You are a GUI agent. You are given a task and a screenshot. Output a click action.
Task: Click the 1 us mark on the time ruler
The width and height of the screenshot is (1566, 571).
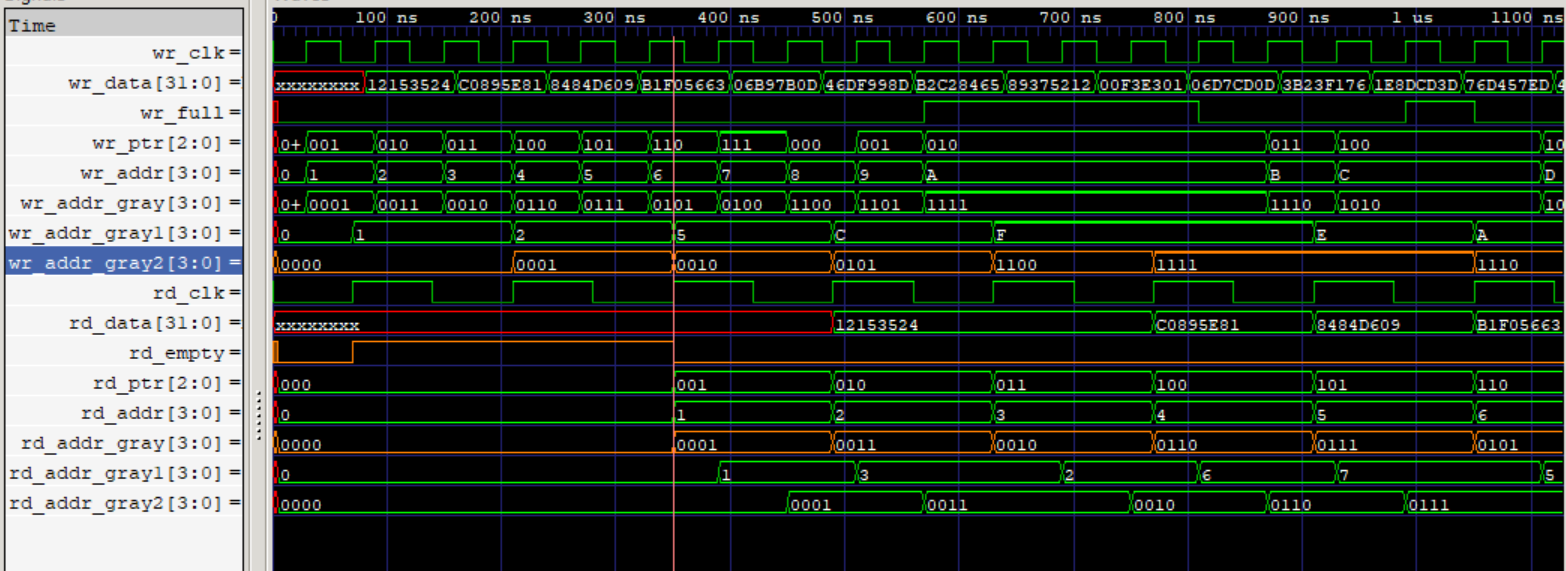tap(1413, 18)
